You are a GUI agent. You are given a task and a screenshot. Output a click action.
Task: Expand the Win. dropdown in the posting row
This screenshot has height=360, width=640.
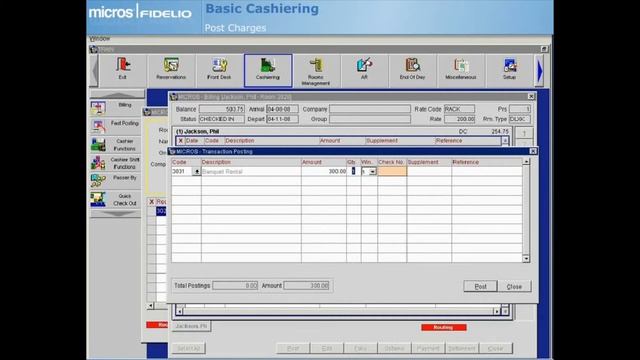click(x=372, y=172)
